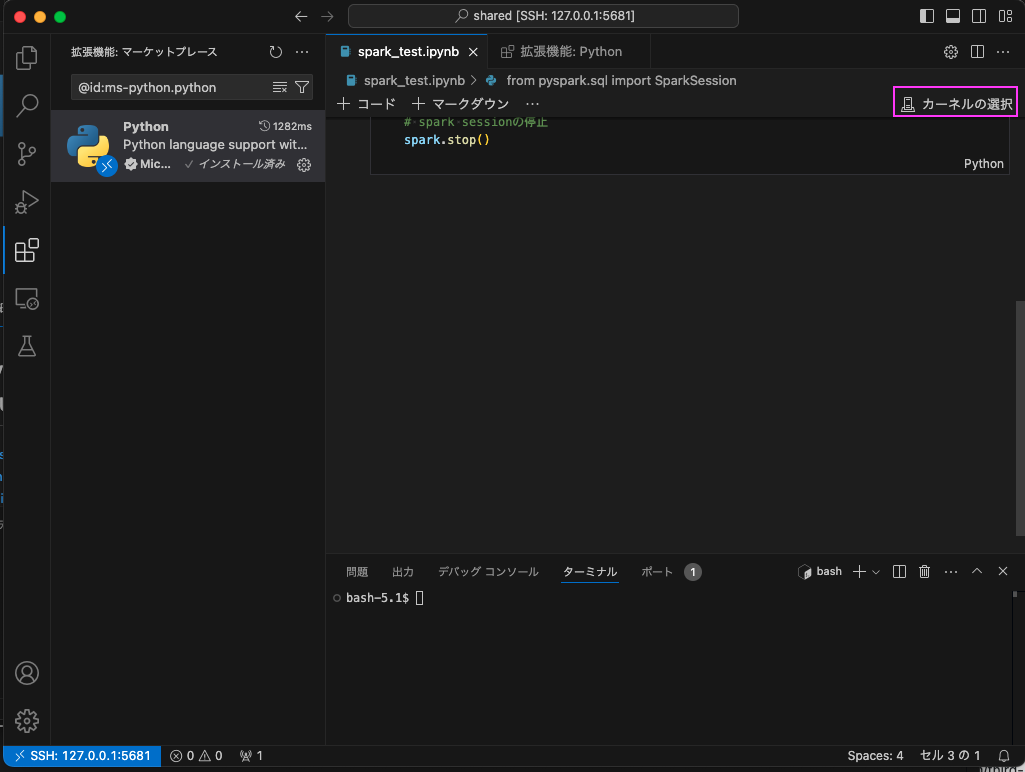Clear the extensions search results
Viewport: 1025px width, 772px height.
click(x=280, y=87)
